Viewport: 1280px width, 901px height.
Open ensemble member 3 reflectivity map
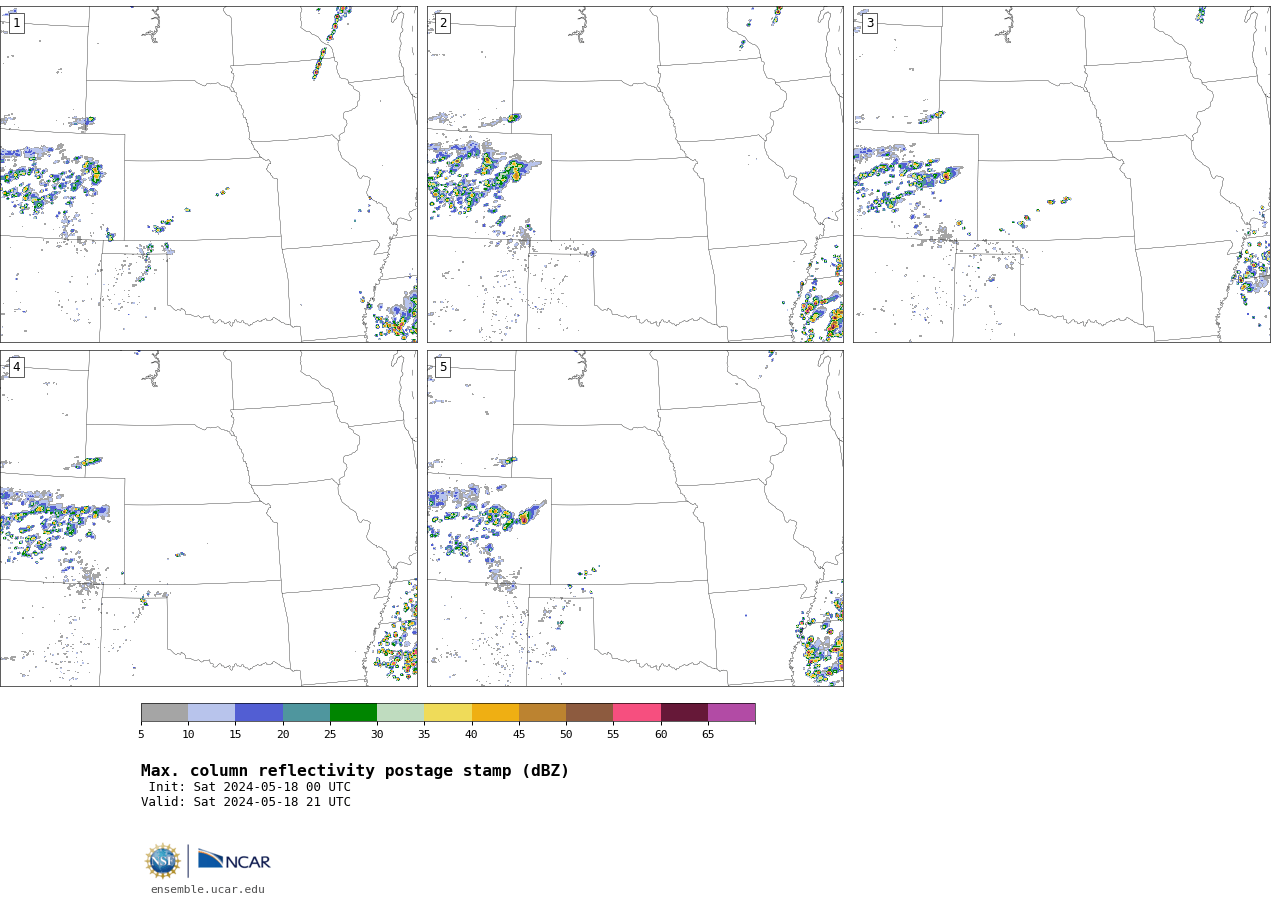[x=1061, y=174]
